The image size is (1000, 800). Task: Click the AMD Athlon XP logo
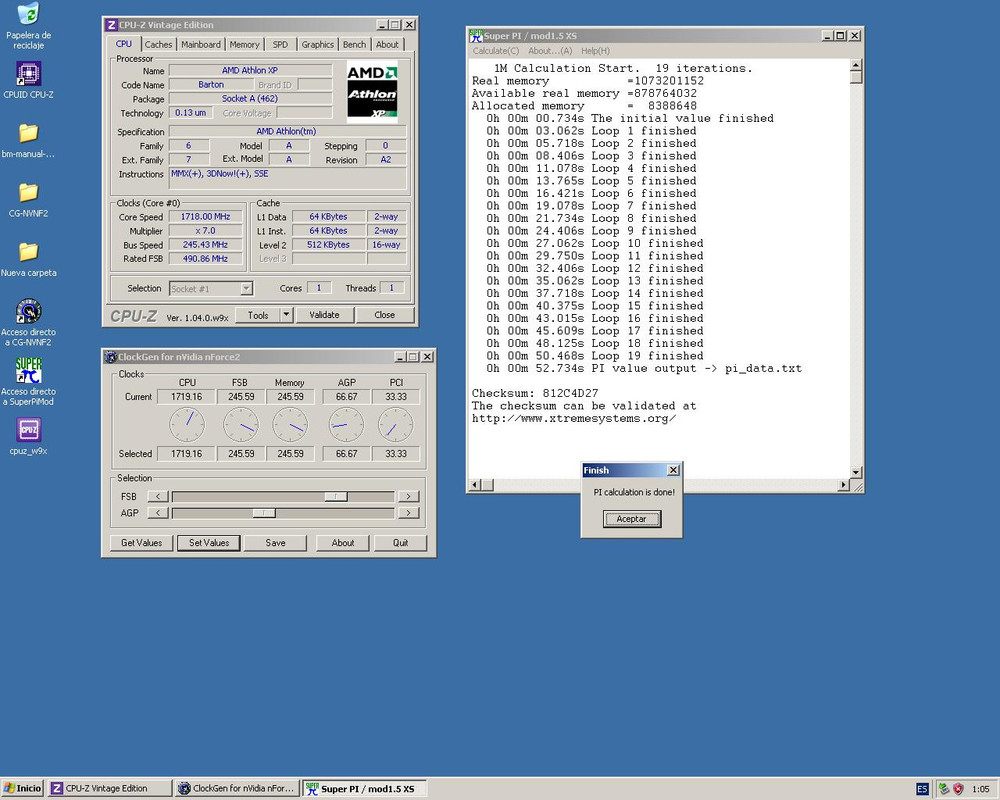(x=372, y=91)
